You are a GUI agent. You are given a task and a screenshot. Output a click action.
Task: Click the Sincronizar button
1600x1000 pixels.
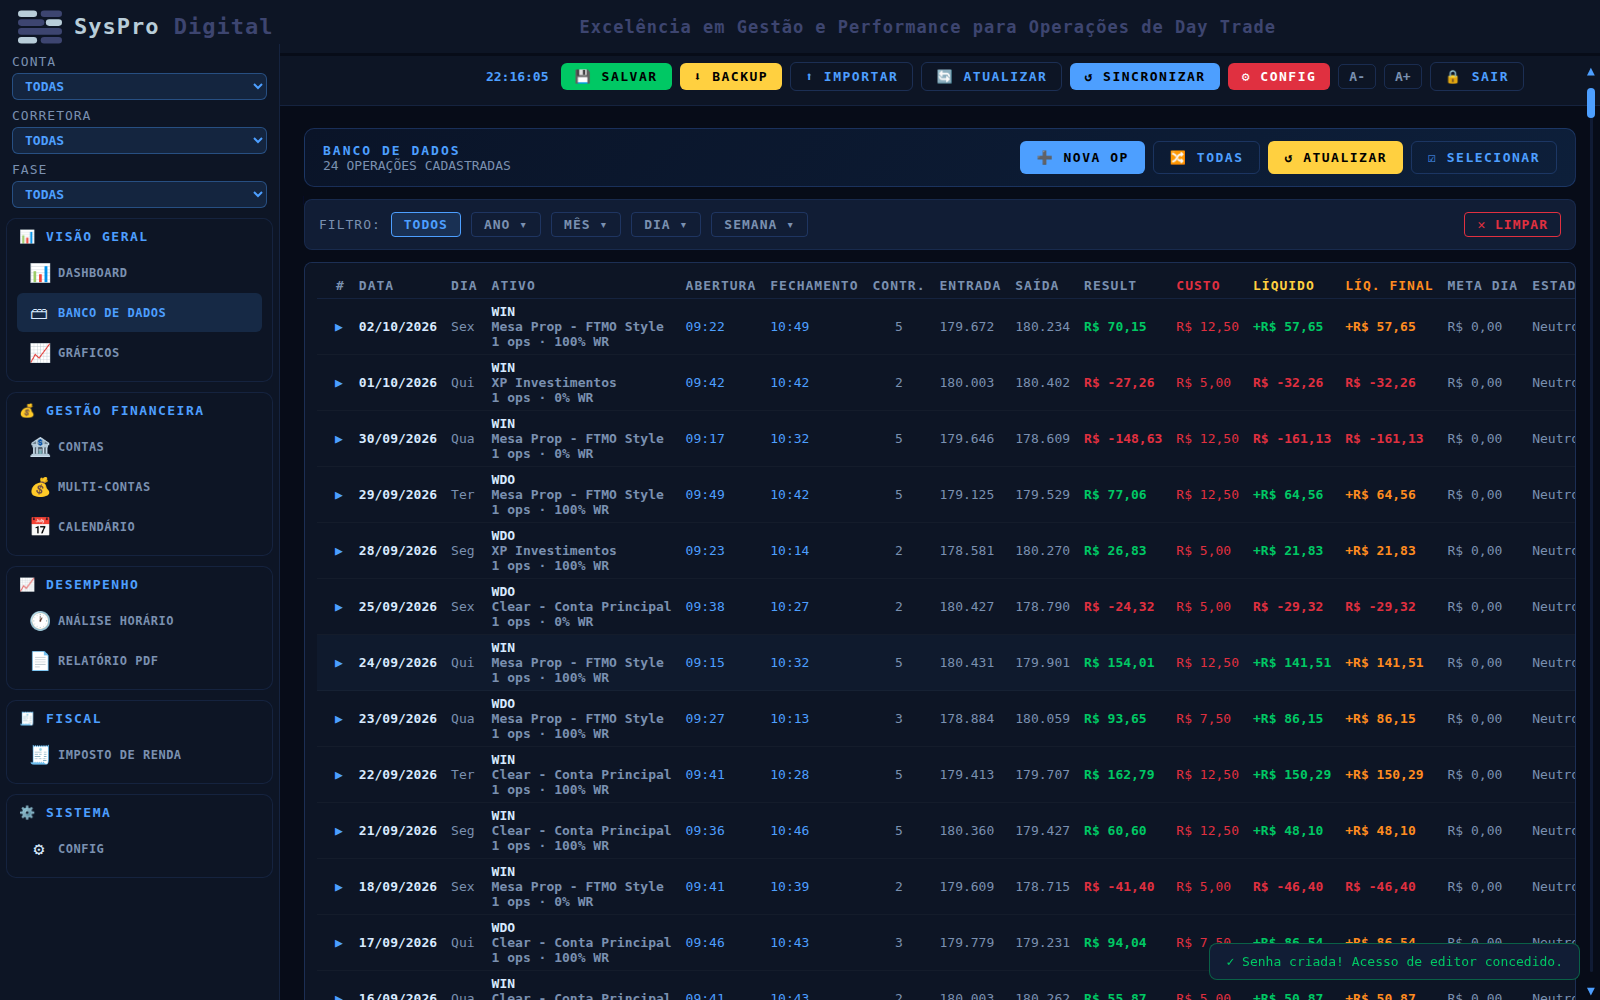[x=1145, y=77]
